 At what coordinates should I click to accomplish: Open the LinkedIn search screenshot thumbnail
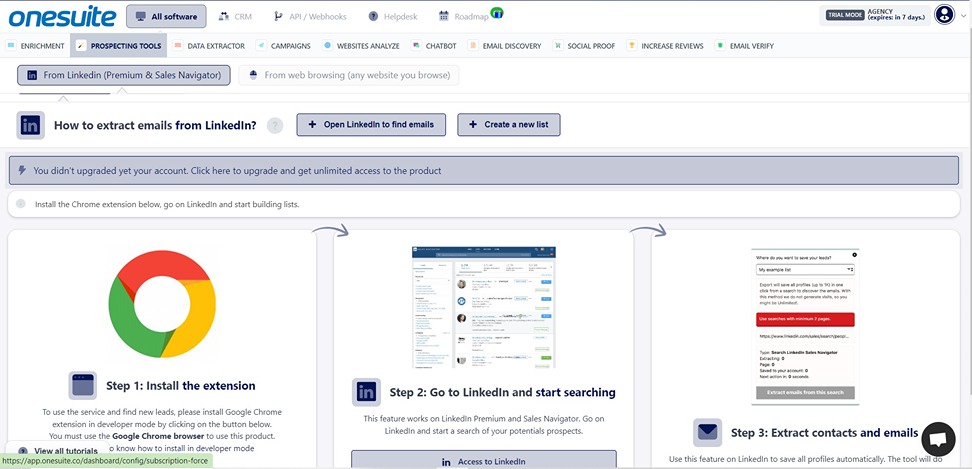484,307
